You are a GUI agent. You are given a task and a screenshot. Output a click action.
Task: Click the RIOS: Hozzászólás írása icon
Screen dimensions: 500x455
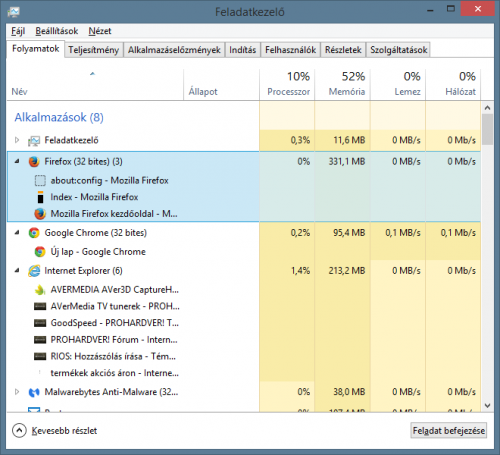tap(40, 356)
